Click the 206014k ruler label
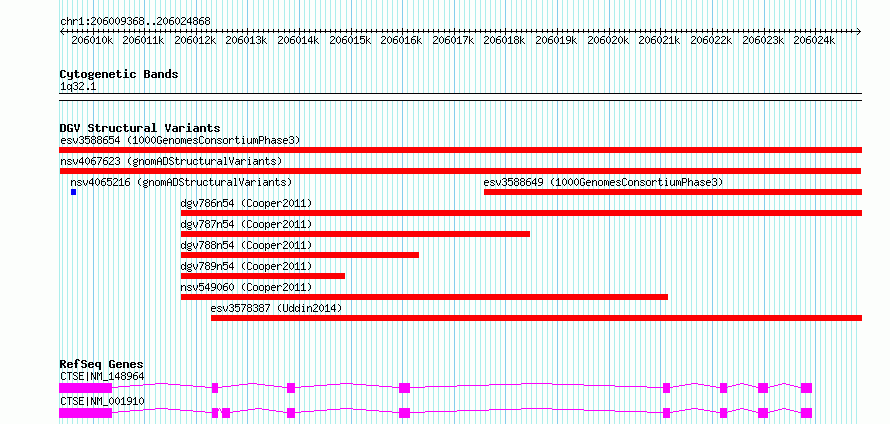Viewport: 890px width, 424px height. (299, 40)
